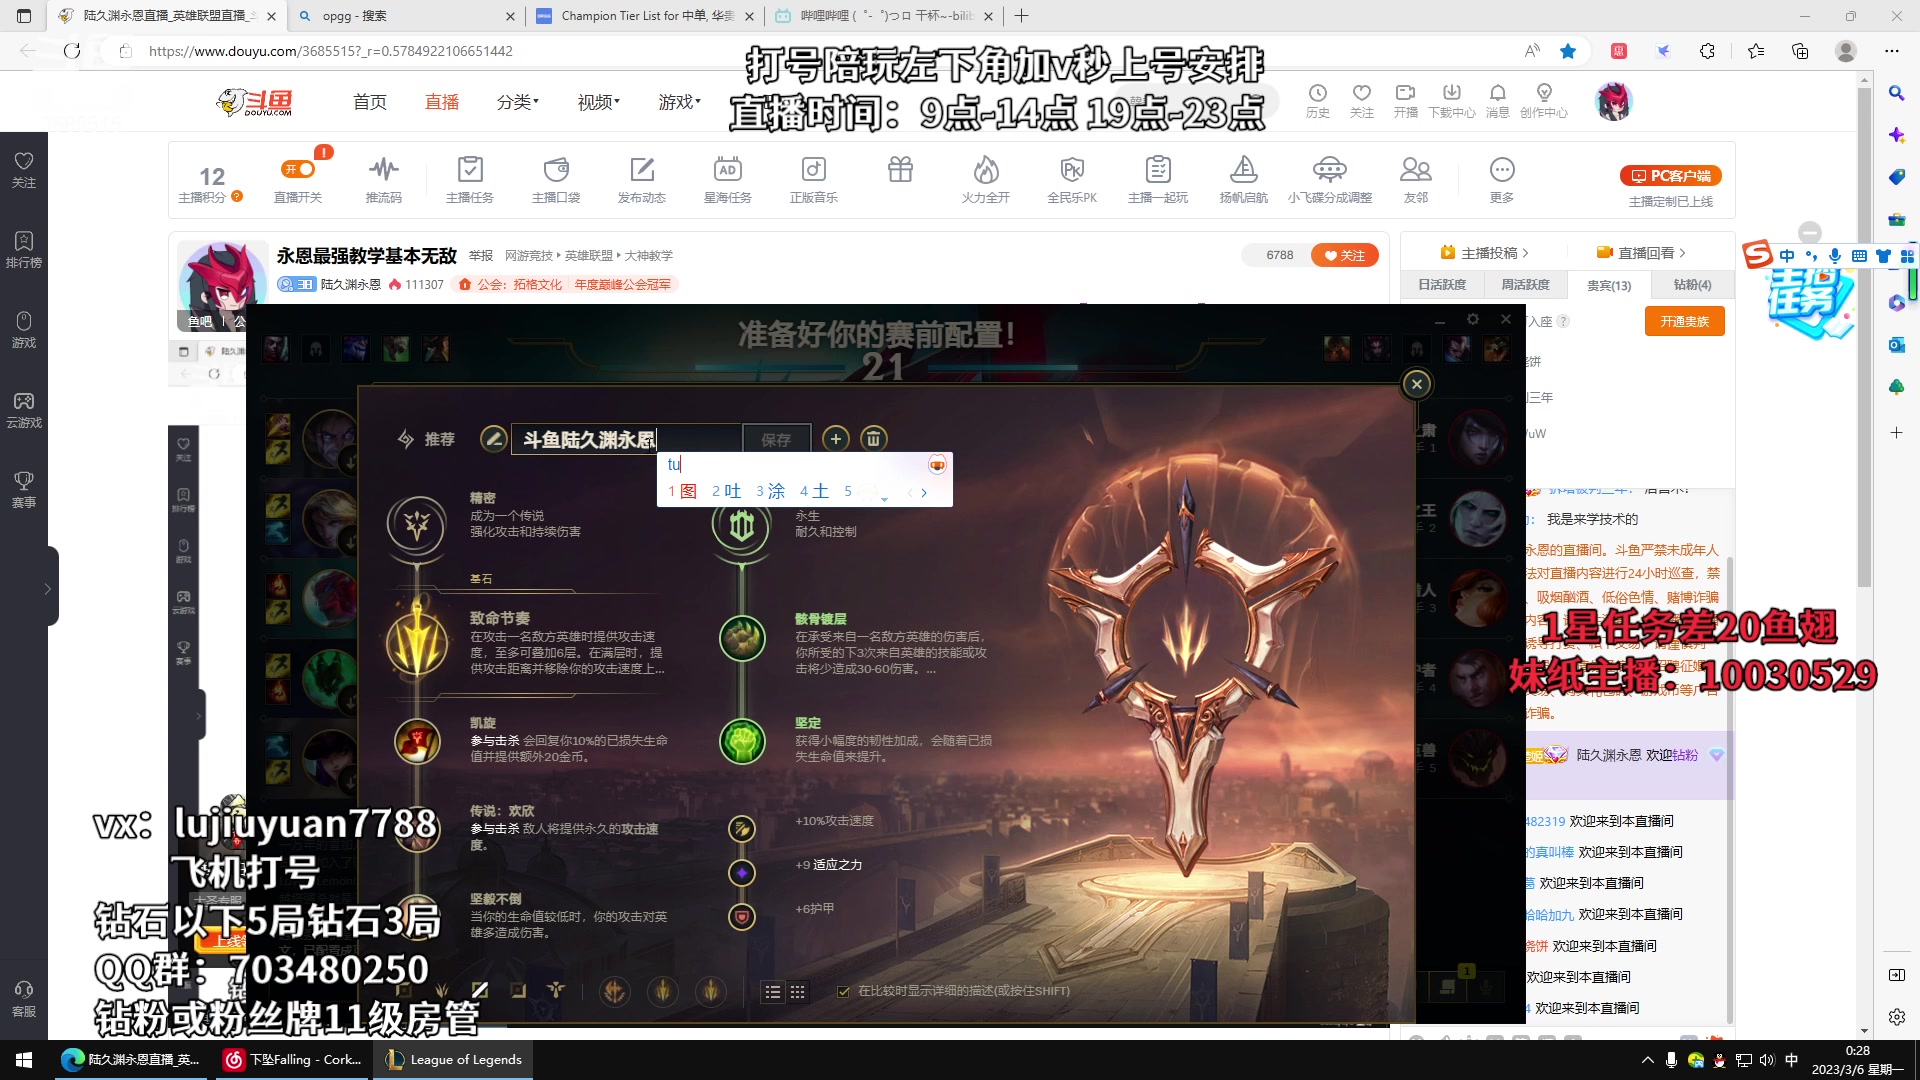The image size is (1920, 1080).
Task: Click 发布动态 post update icon
Action: click(642, 169)
